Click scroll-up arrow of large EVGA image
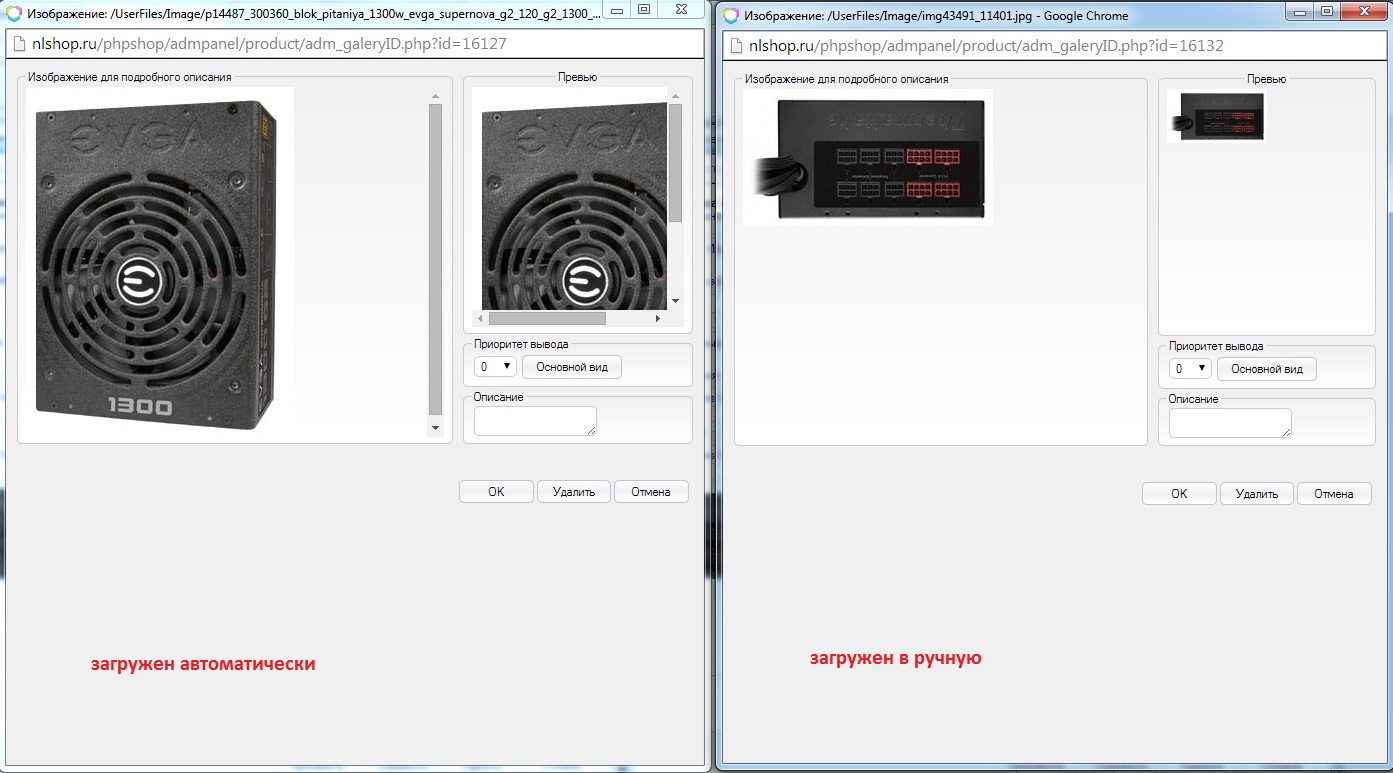1393x773 pixels. tap(435, 96)
